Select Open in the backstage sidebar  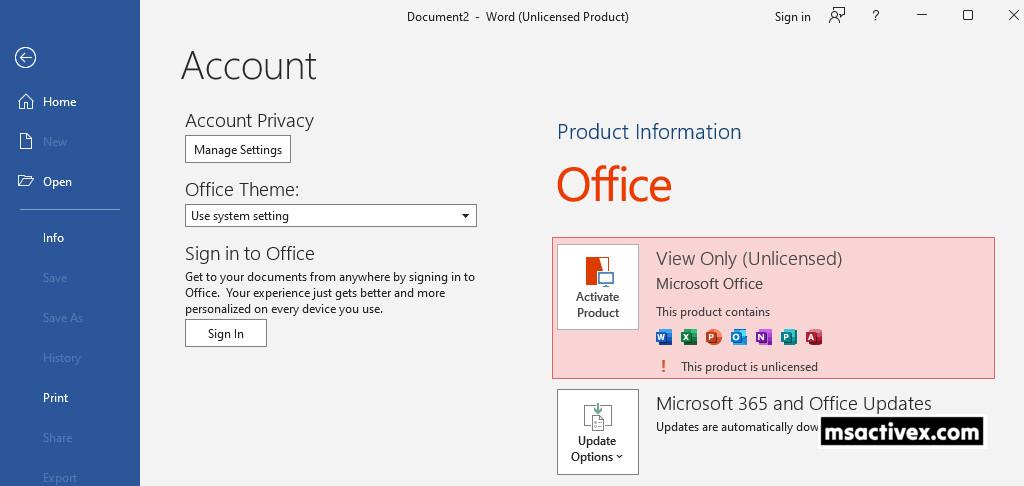pos(57,182)
